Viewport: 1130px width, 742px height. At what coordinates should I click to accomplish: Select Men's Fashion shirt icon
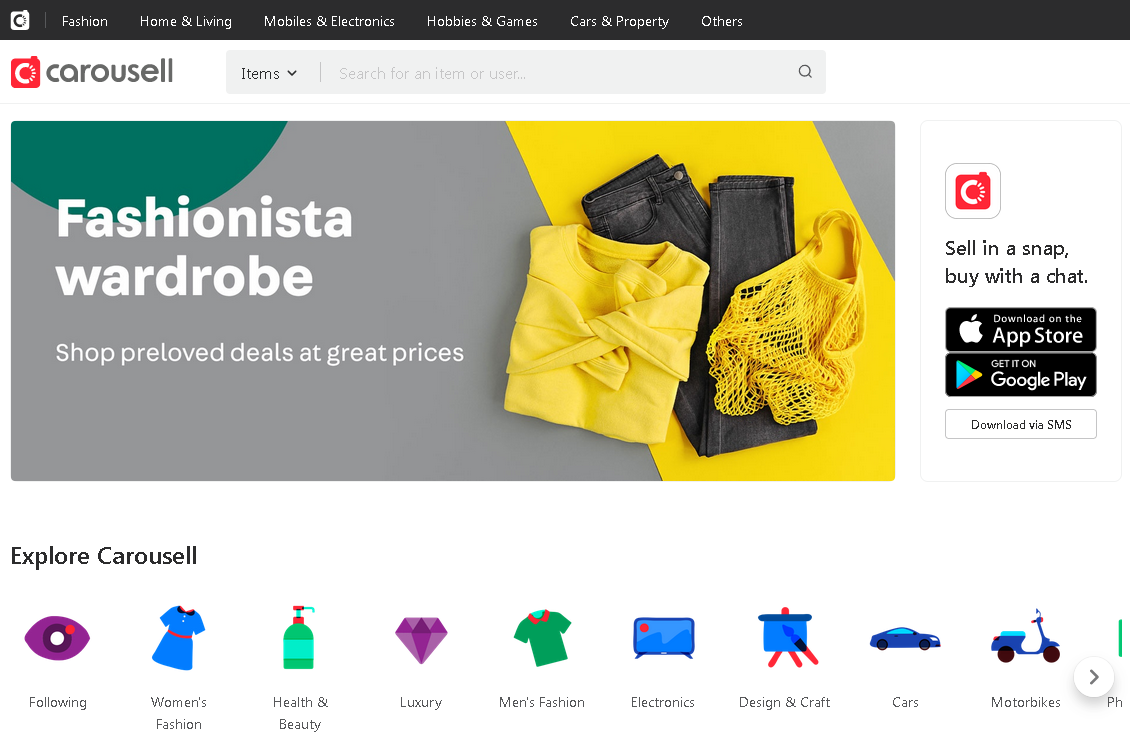542,638
